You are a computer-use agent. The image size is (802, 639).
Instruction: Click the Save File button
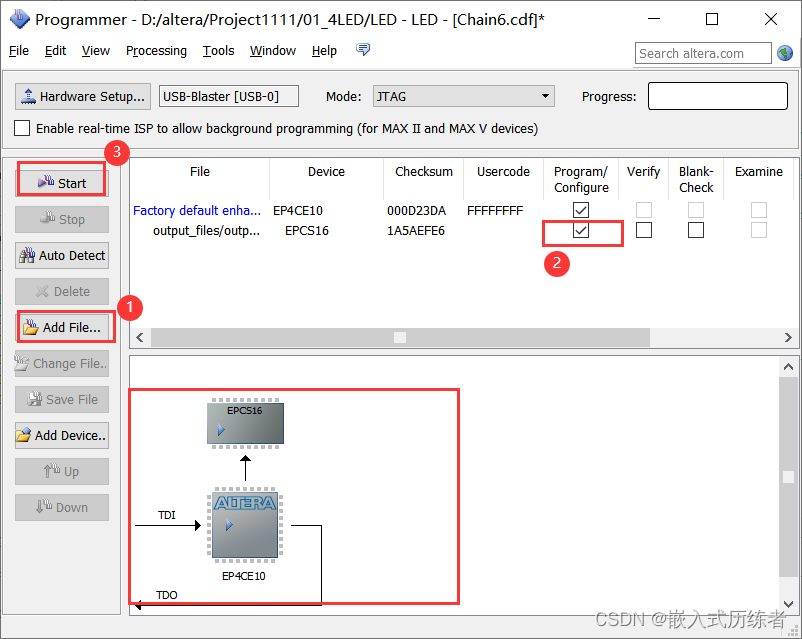click(x=61, y=399)
